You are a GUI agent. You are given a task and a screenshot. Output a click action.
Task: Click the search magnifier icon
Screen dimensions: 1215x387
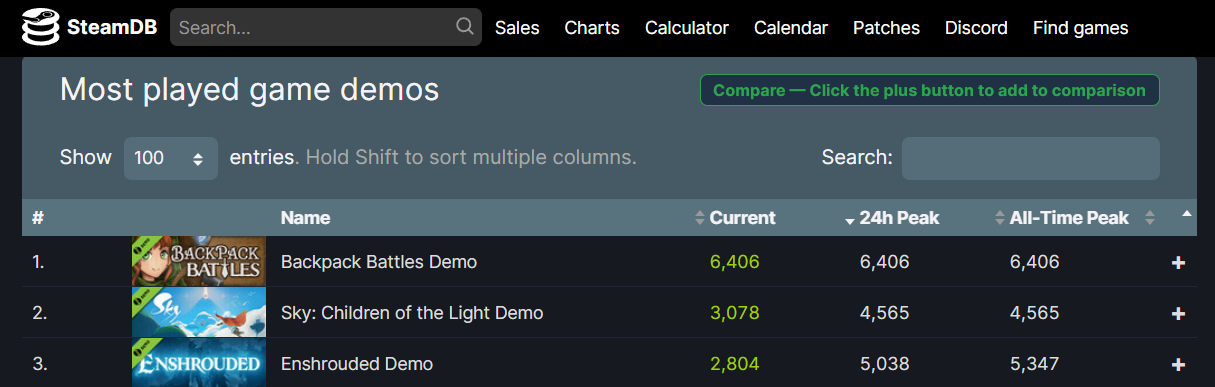click(465, 27)
